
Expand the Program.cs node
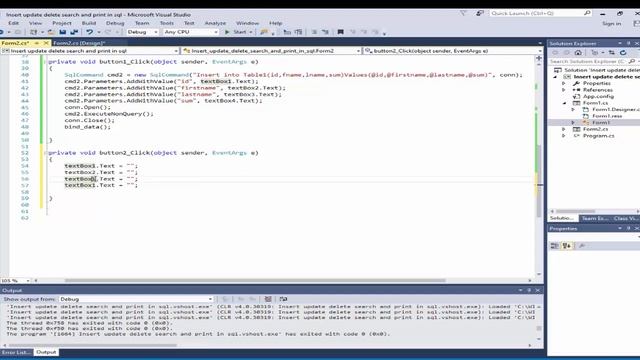564,136
